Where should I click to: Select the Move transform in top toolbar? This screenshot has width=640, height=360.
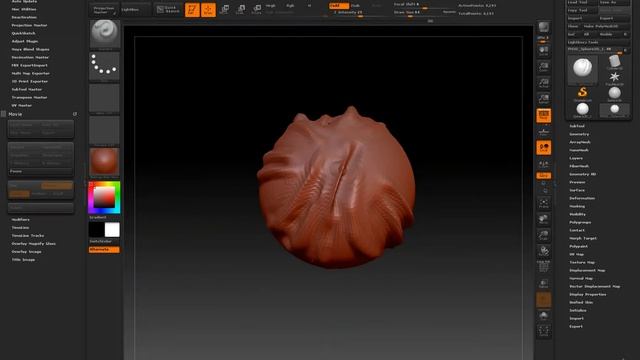click(x=224, y=10)
